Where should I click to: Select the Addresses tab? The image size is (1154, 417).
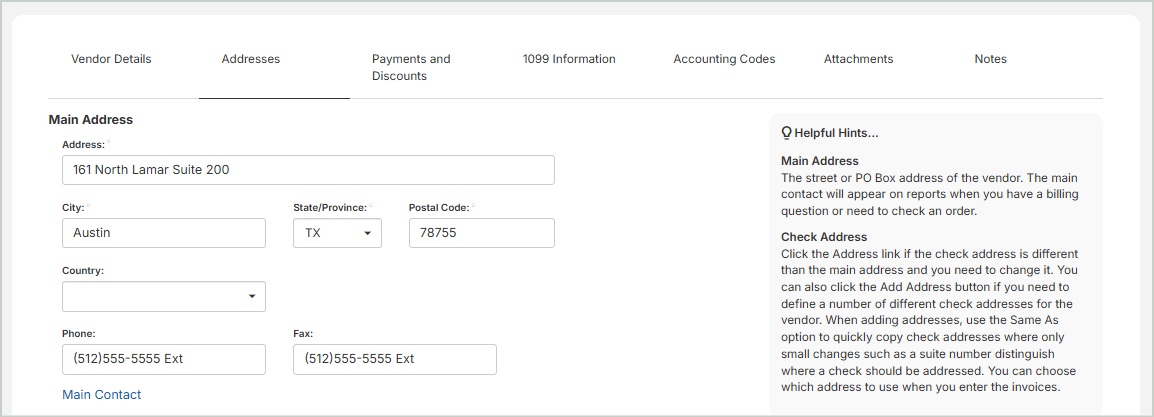click(x=251, y=59)
